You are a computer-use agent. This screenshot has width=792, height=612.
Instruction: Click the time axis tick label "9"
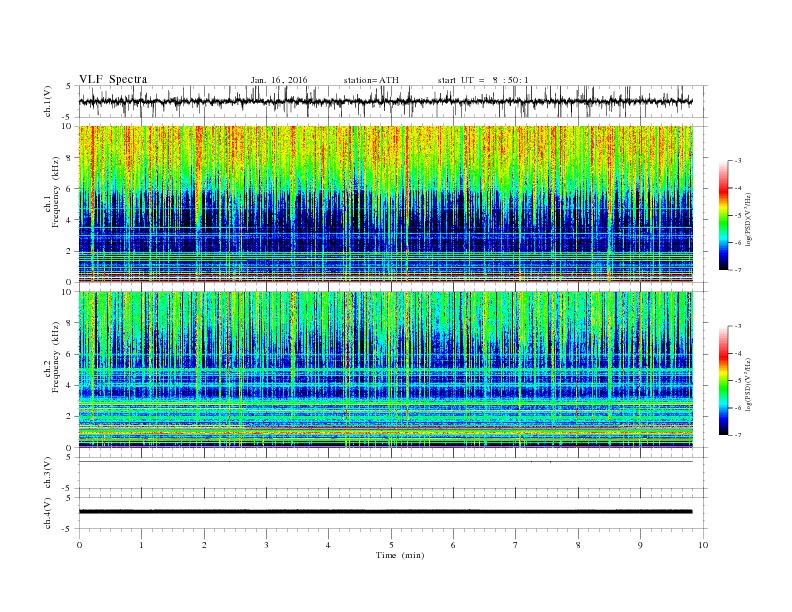point(640,545)
